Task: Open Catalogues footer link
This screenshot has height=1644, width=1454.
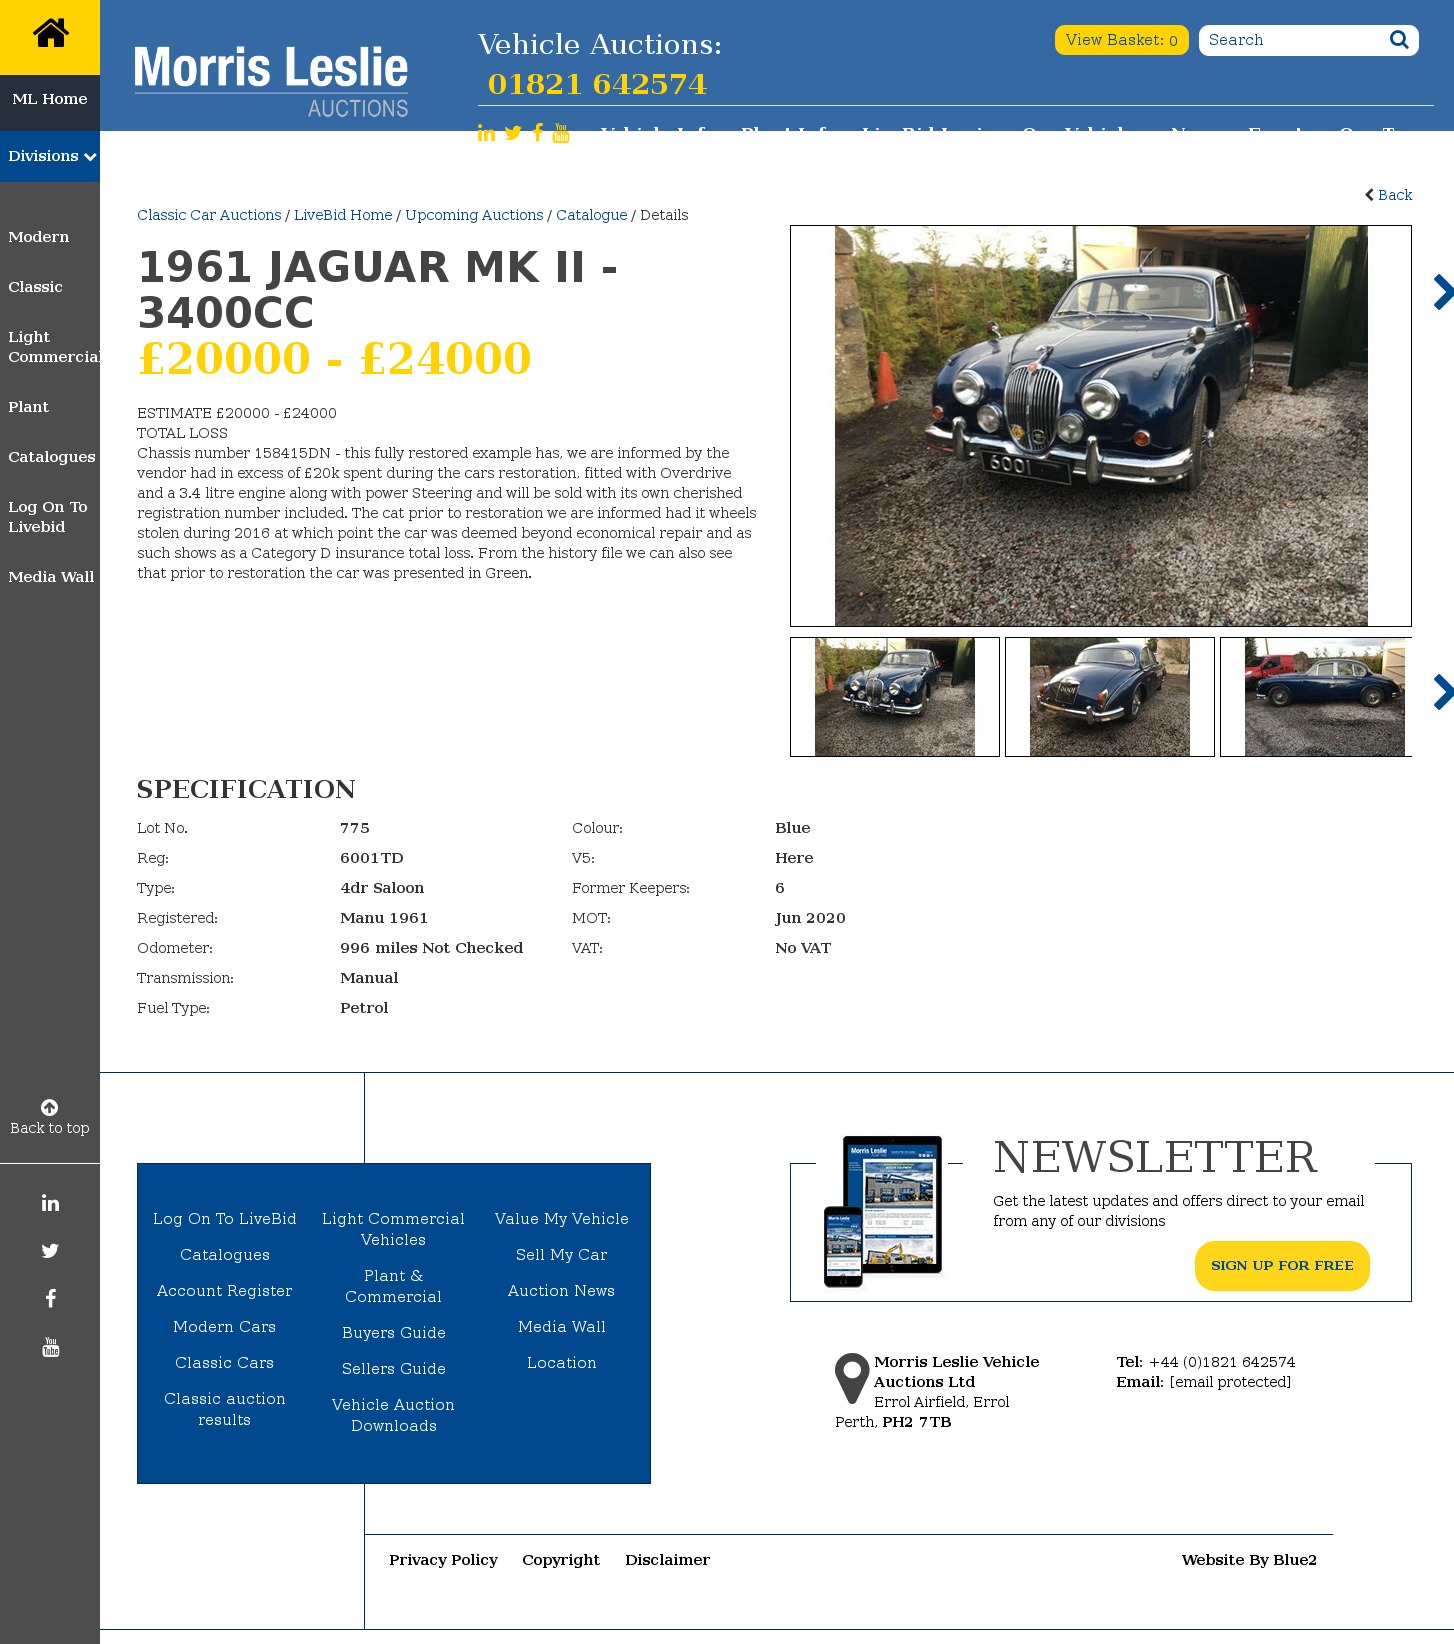Action: 225,1255
